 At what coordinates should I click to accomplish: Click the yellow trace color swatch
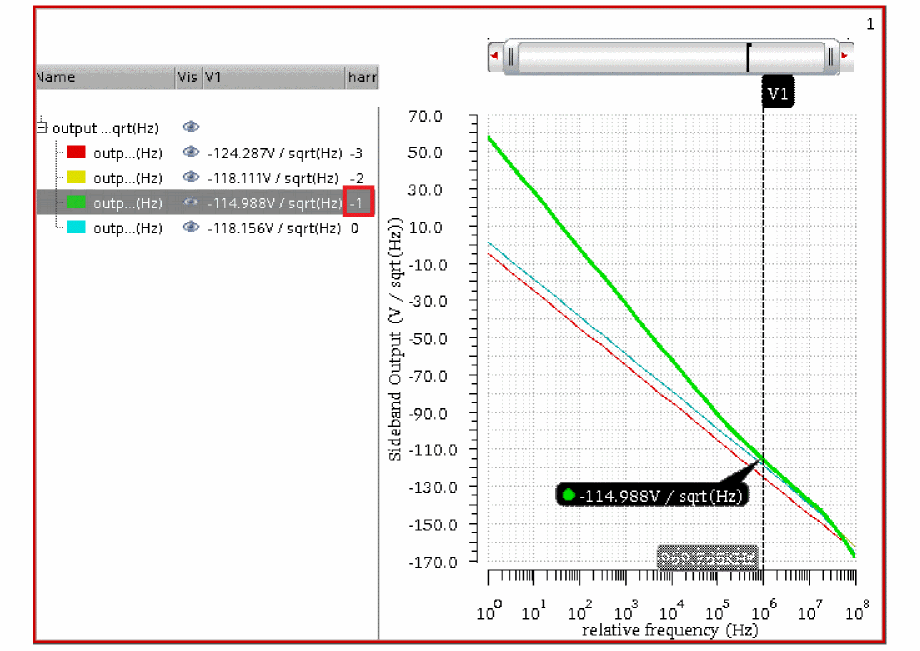(x=76, y=177)
